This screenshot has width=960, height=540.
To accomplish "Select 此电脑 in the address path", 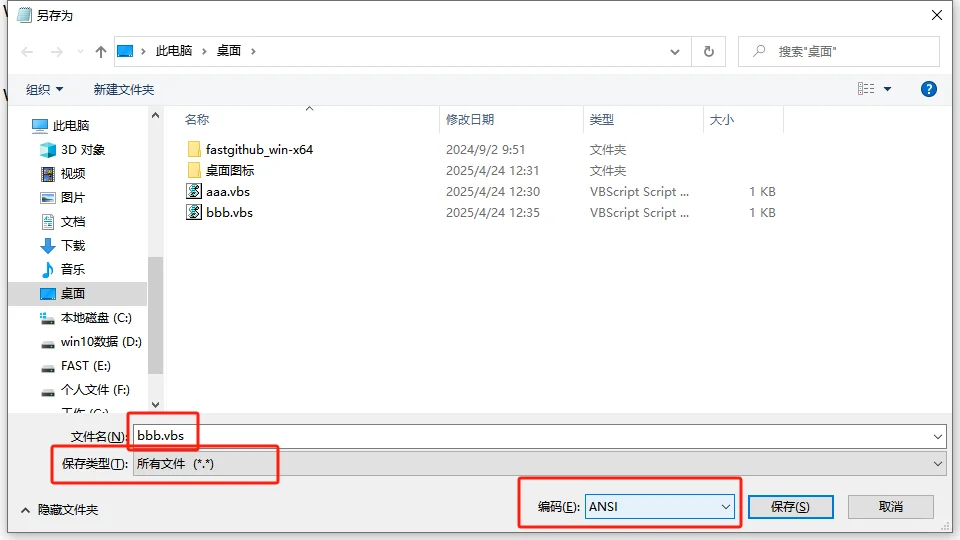I will click(x=174, y=51).
